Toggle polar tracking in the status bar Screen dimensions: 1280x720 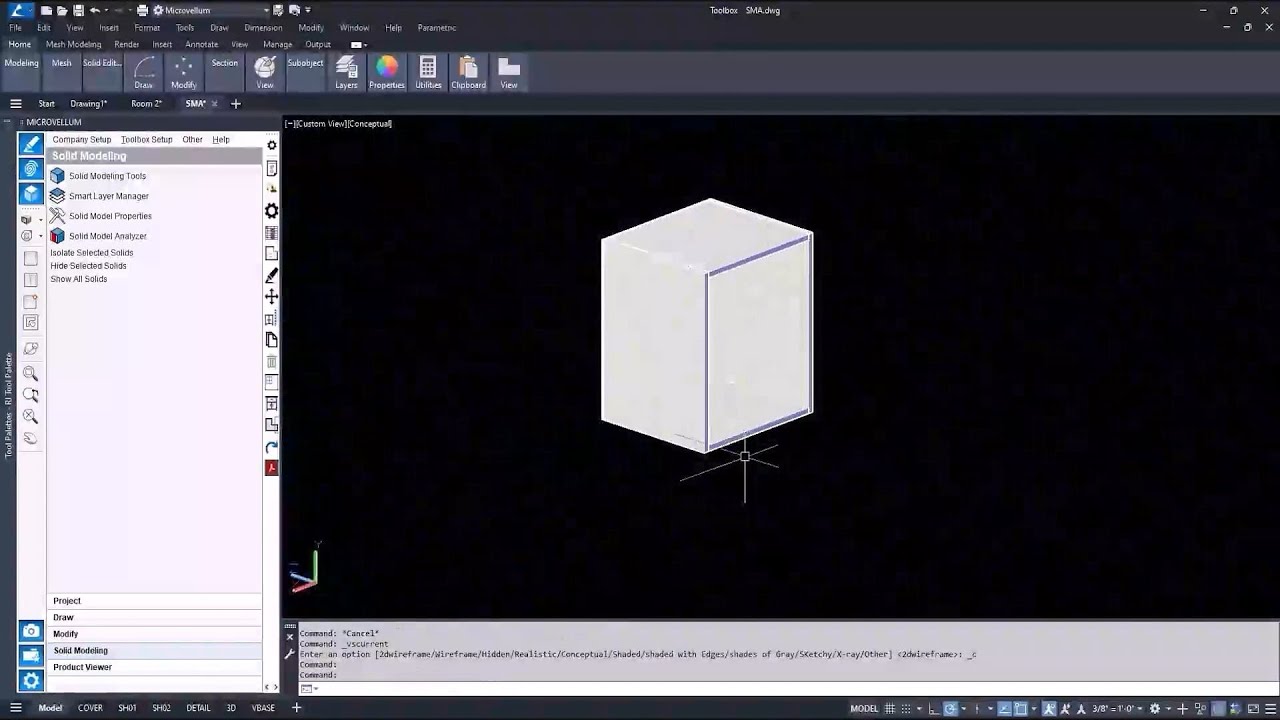coord(951,709)
